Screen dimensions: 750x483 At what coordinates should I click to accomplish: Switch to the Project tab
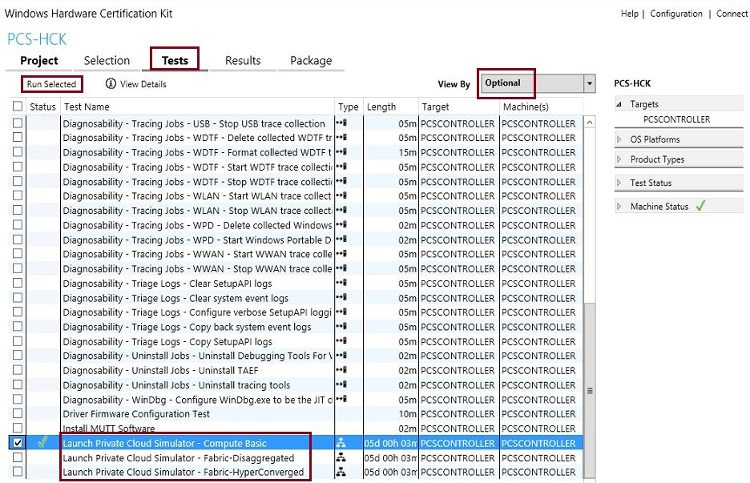coord(39,61)
